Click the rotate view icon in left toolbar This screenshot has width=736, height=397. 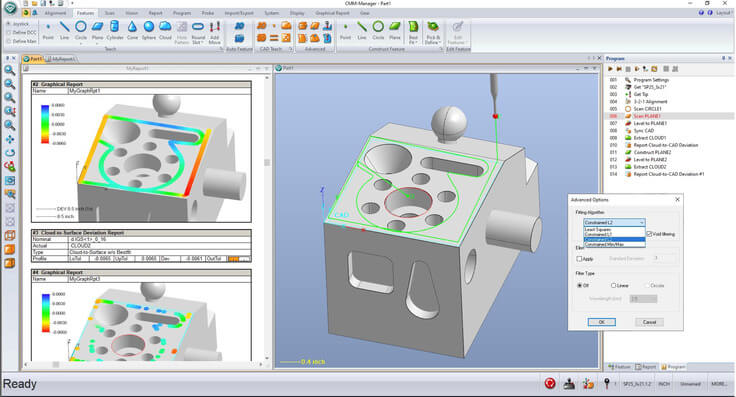9,153
